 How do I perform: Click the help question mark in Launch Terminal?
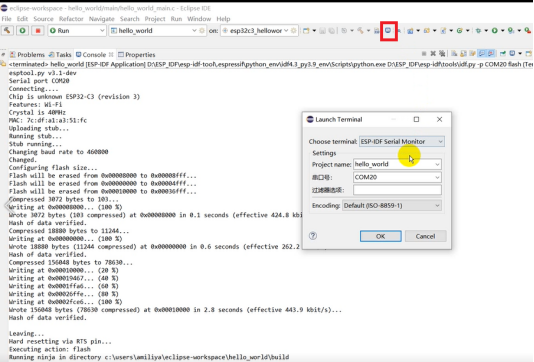(313, 236)
